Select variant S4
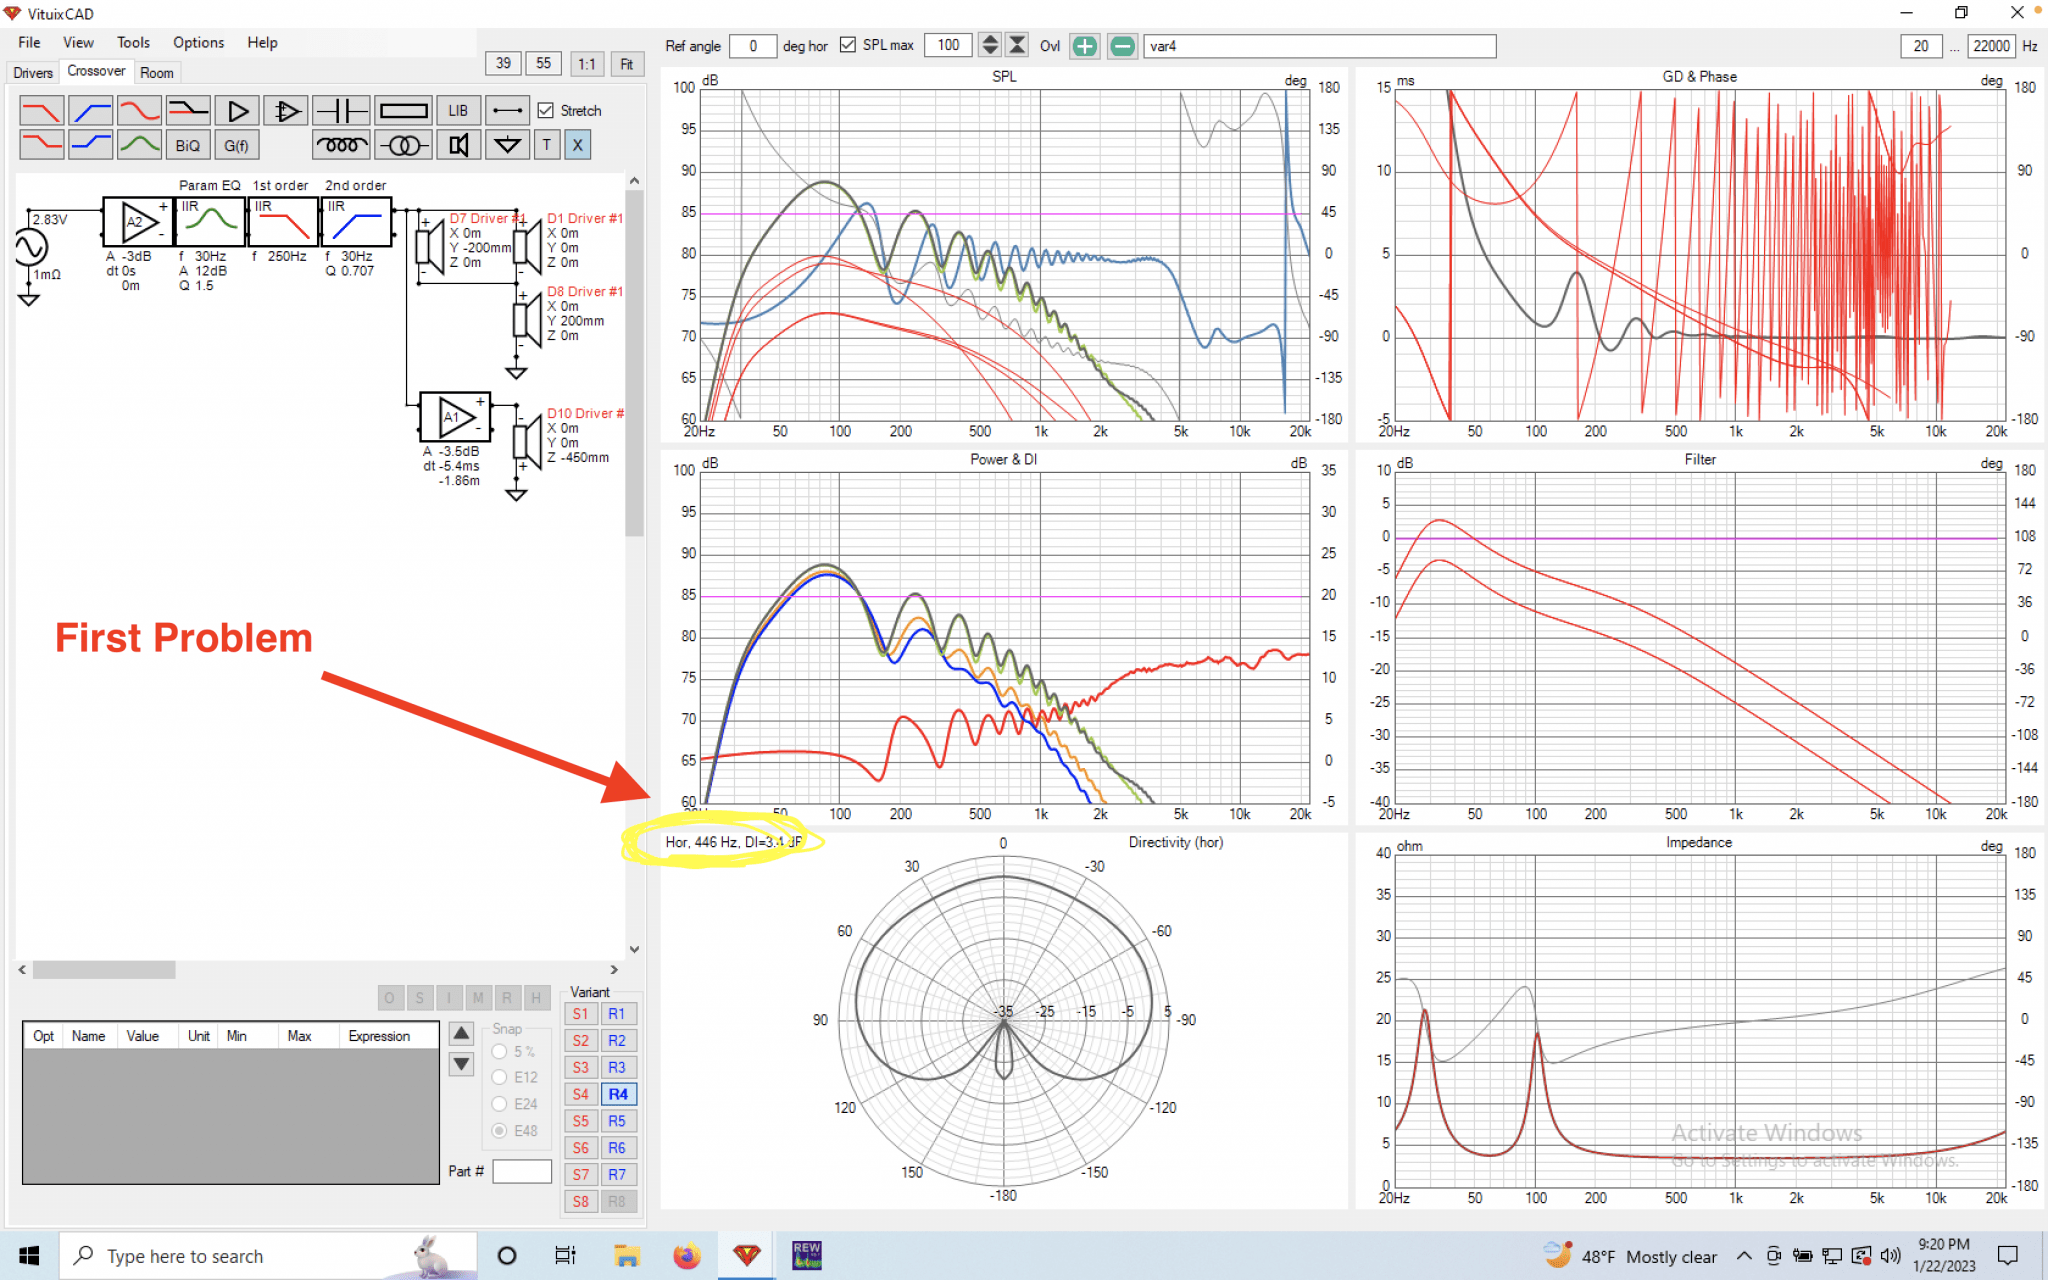 coord(581,1094)
